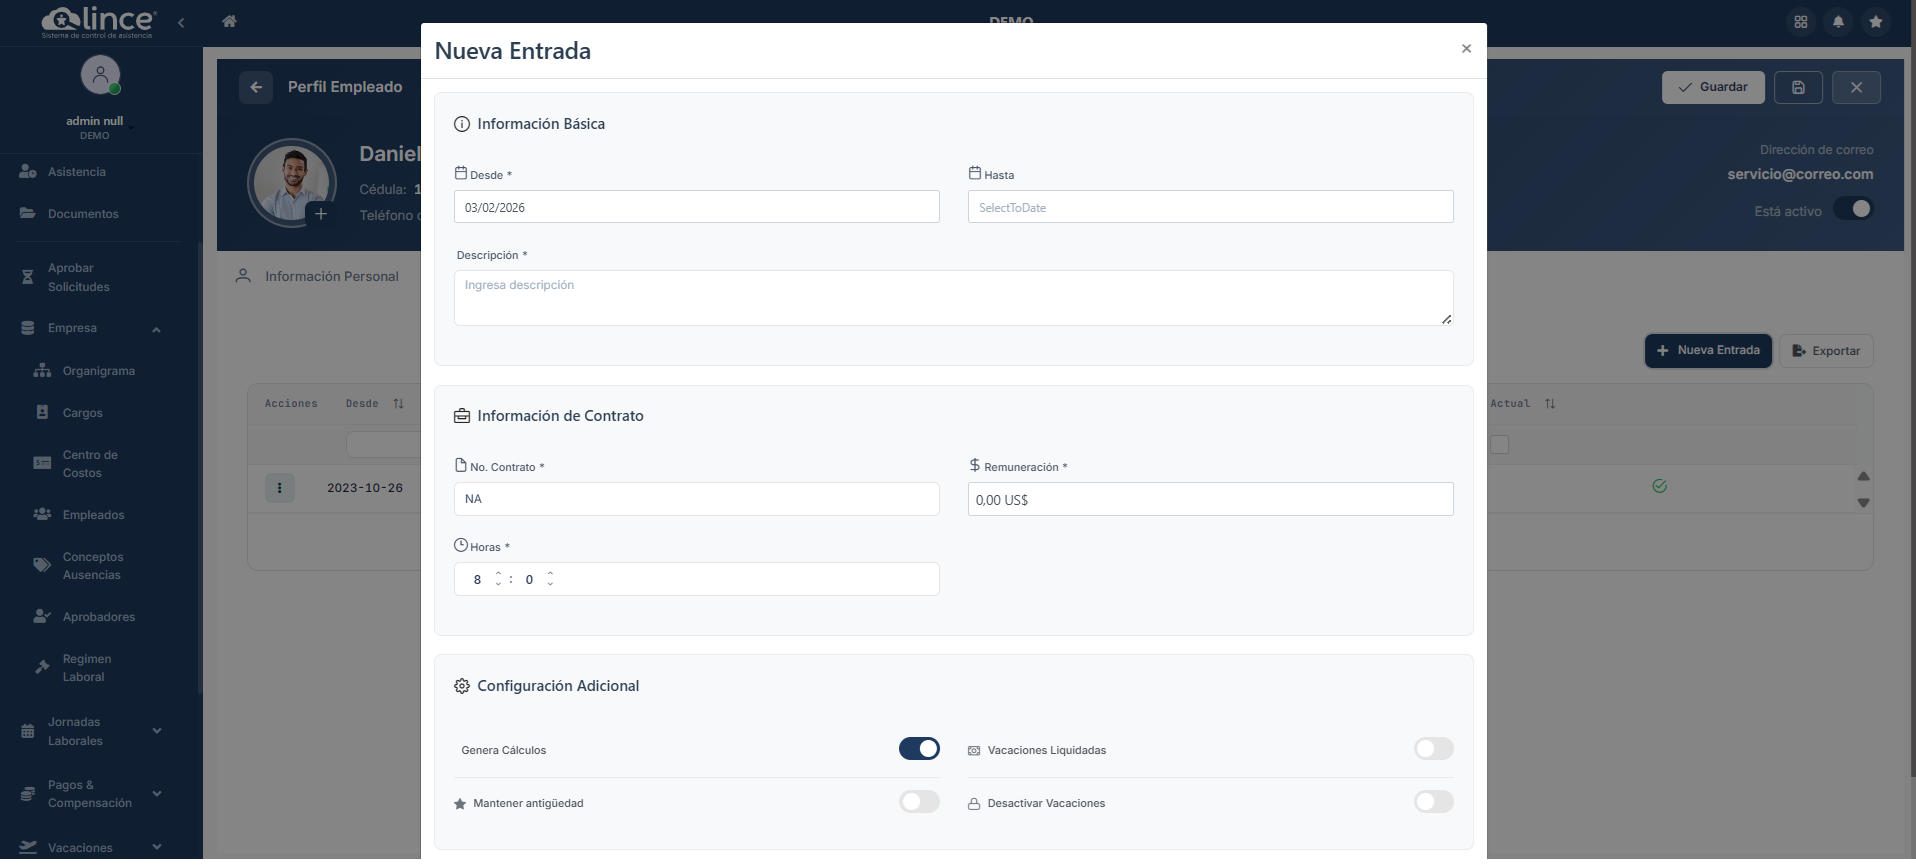
Task: Enable the Mantener antigüedad toggle
Action: pos(918,802)
